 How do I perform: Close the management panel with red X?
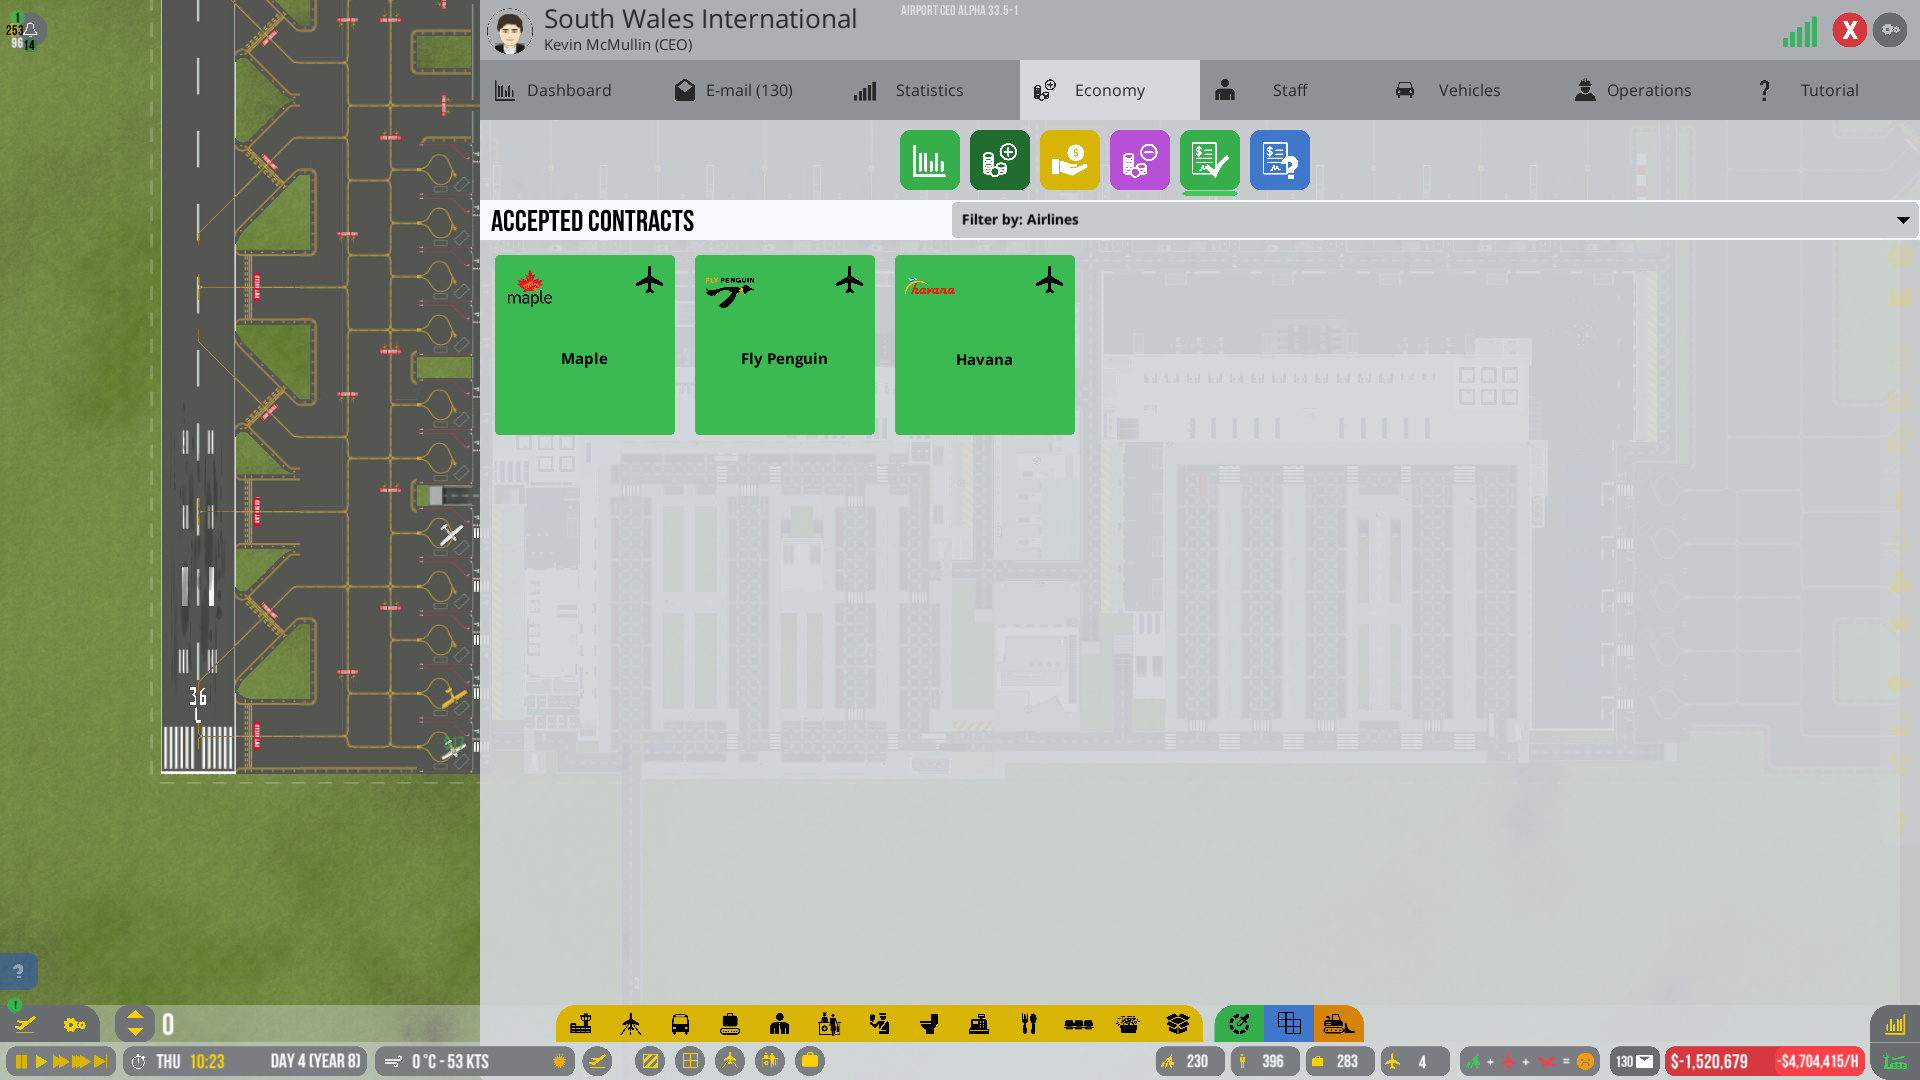click(x=1850, y=31)
